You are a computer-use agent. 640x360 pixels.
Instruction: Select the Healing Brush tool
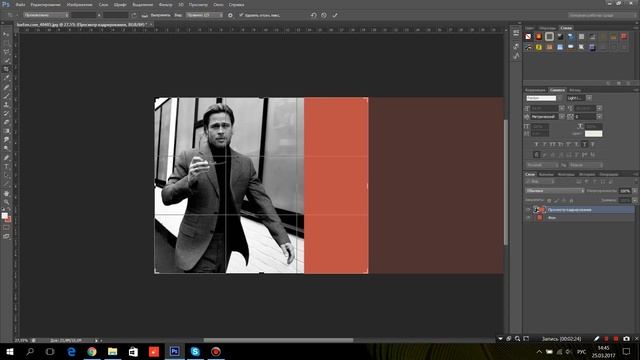(6, 87)
